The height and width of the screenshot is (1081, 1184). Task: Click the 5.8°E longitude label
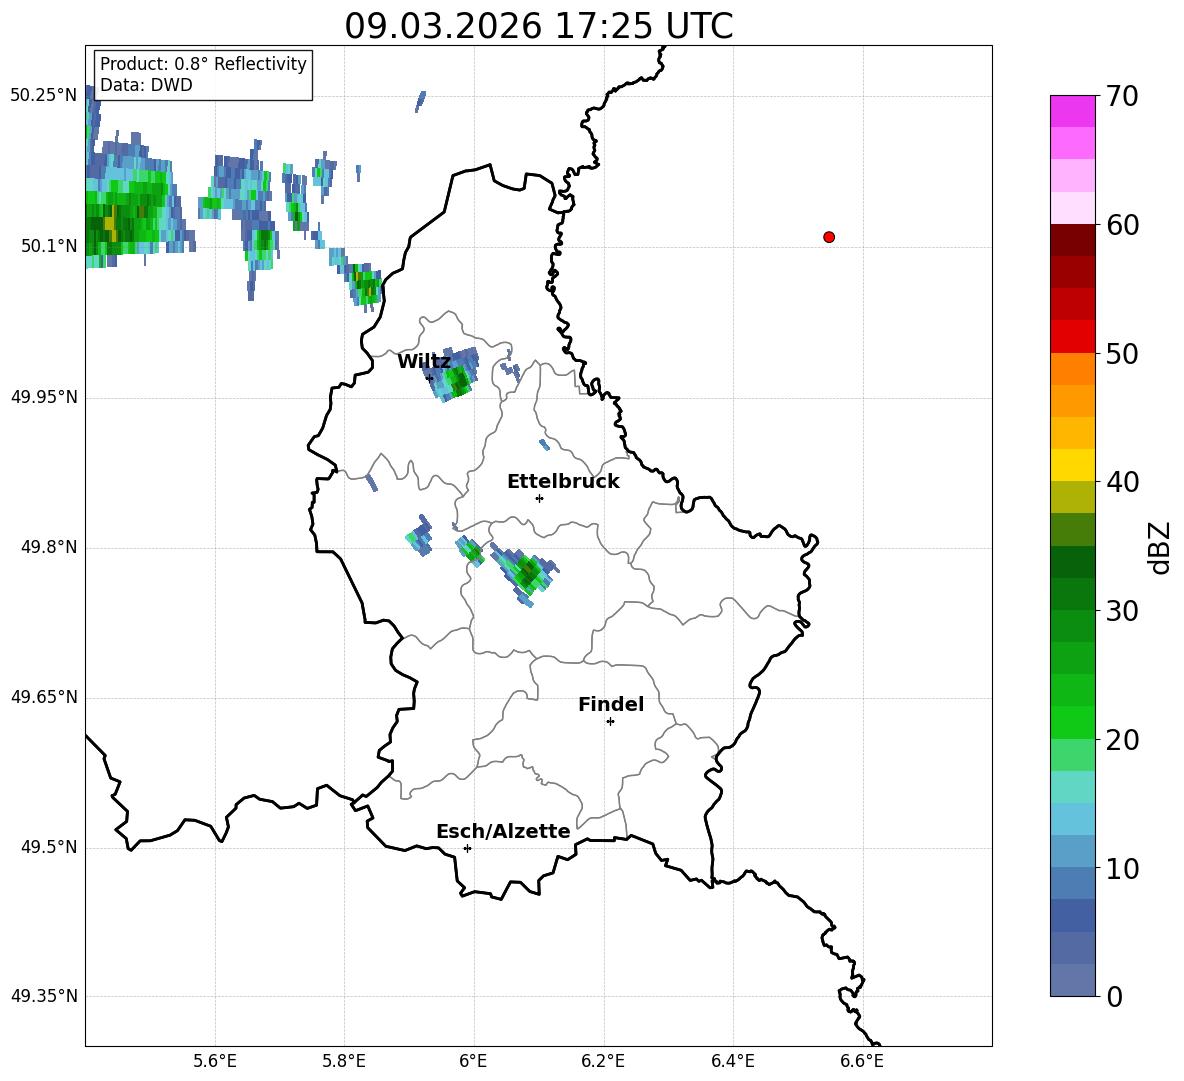[344, 1061]
